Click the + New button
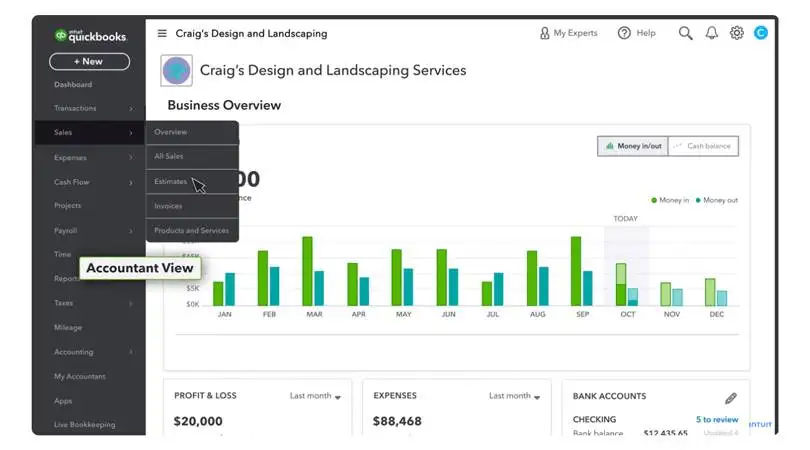Screen dimensions: 810x450 pyautogui.click(x=89, y=61)
